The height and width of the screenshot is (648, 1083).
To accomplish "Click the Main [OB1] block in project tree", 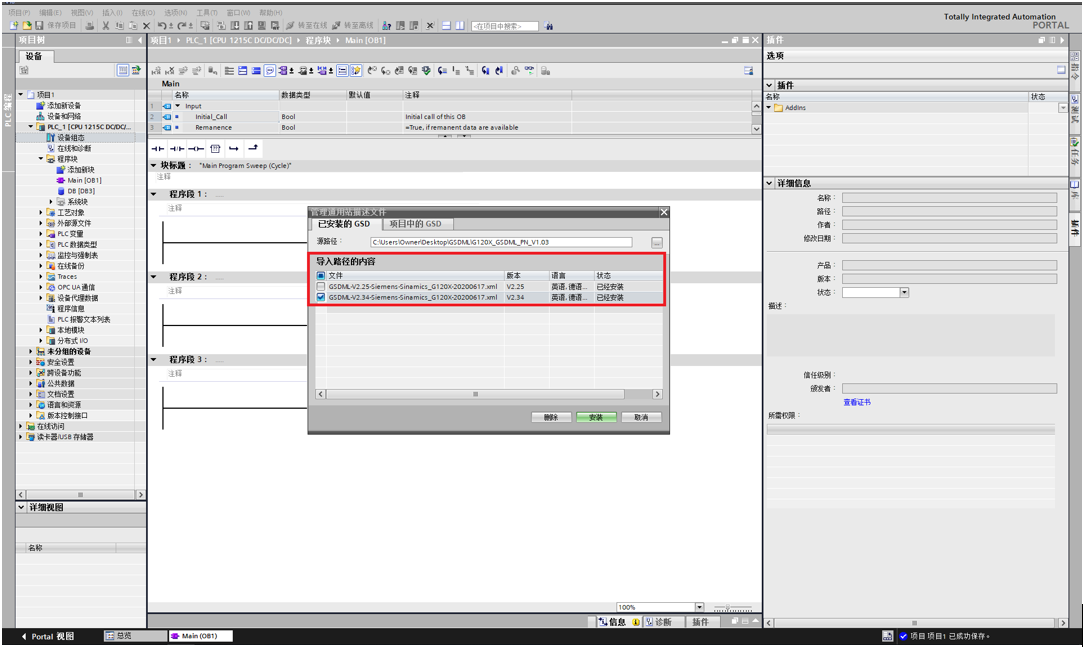I will (84, 180).
